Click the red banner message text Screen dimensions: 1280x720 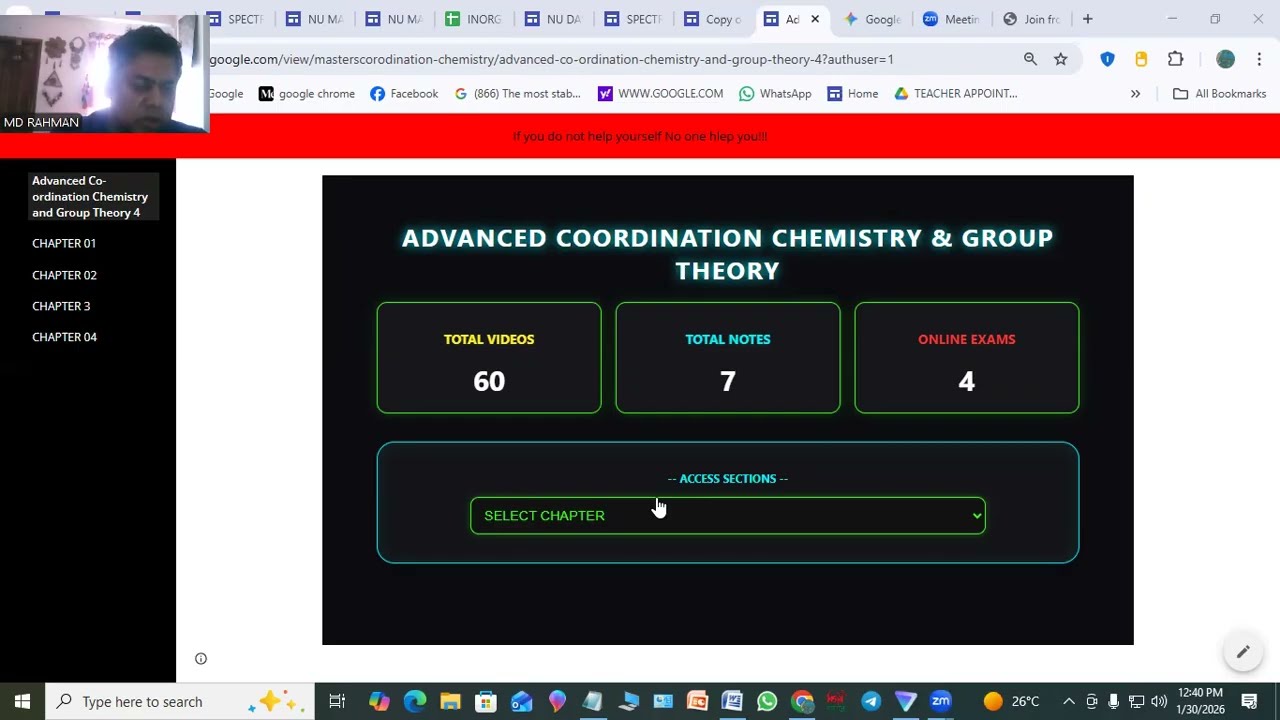[x=640, y=136]
